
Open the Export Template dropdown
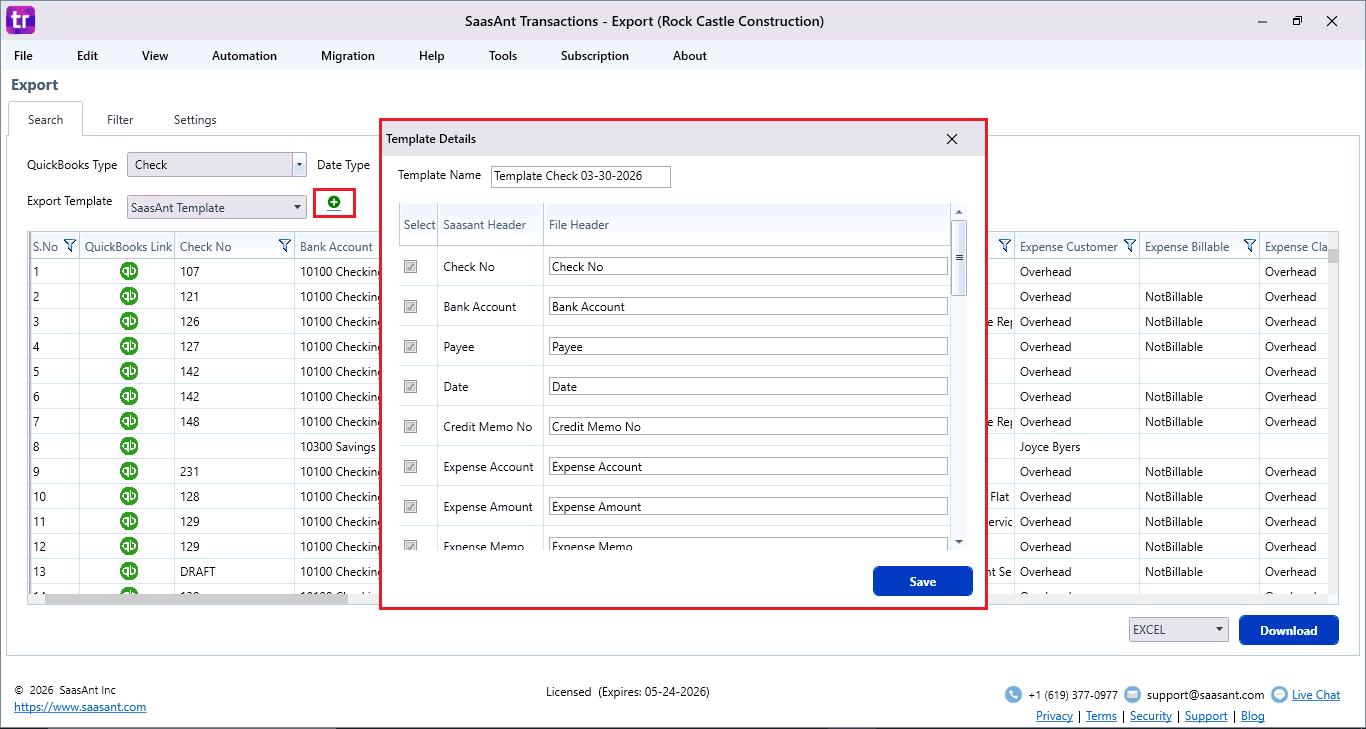point(298,208)
